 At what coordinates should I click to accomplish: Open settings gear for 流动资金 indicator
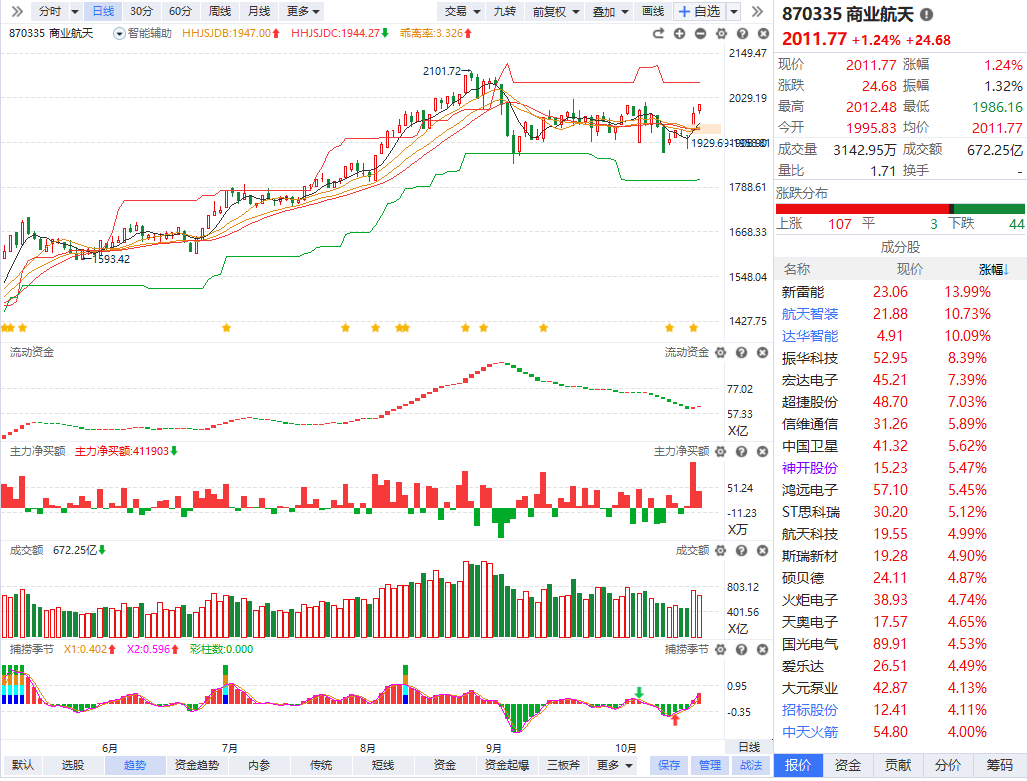(x=720, y=353)
